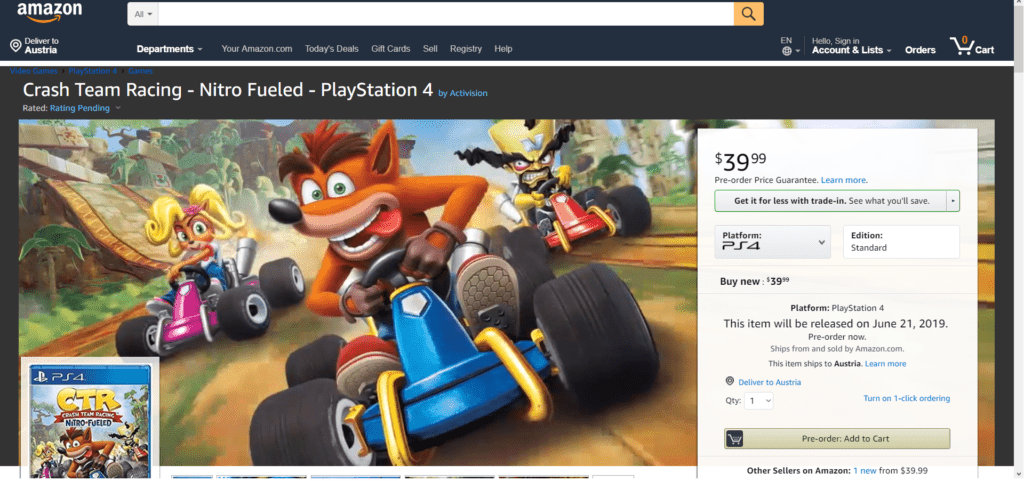Expand the Rating Pending chevron
The width and height of the screenshot is (1024, 481).
tap(118, 108)
